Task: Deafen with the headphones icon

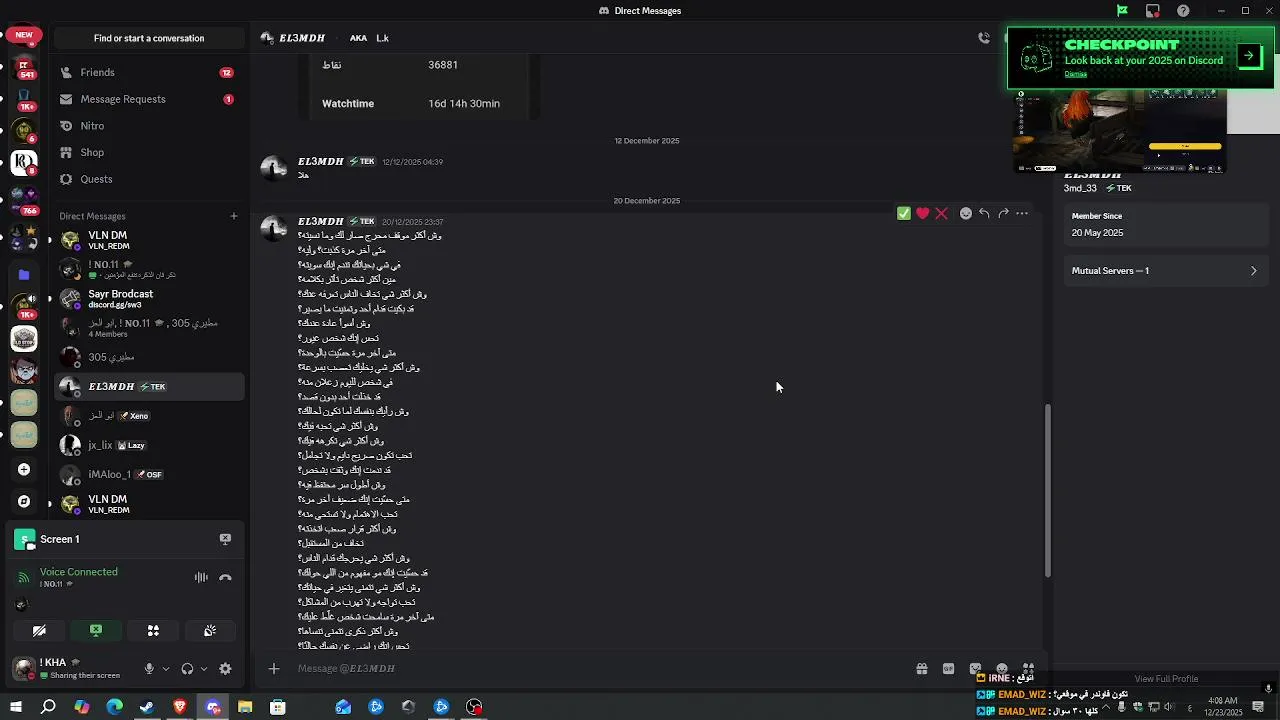Action: pyautogui.click(x=187, y=669)
